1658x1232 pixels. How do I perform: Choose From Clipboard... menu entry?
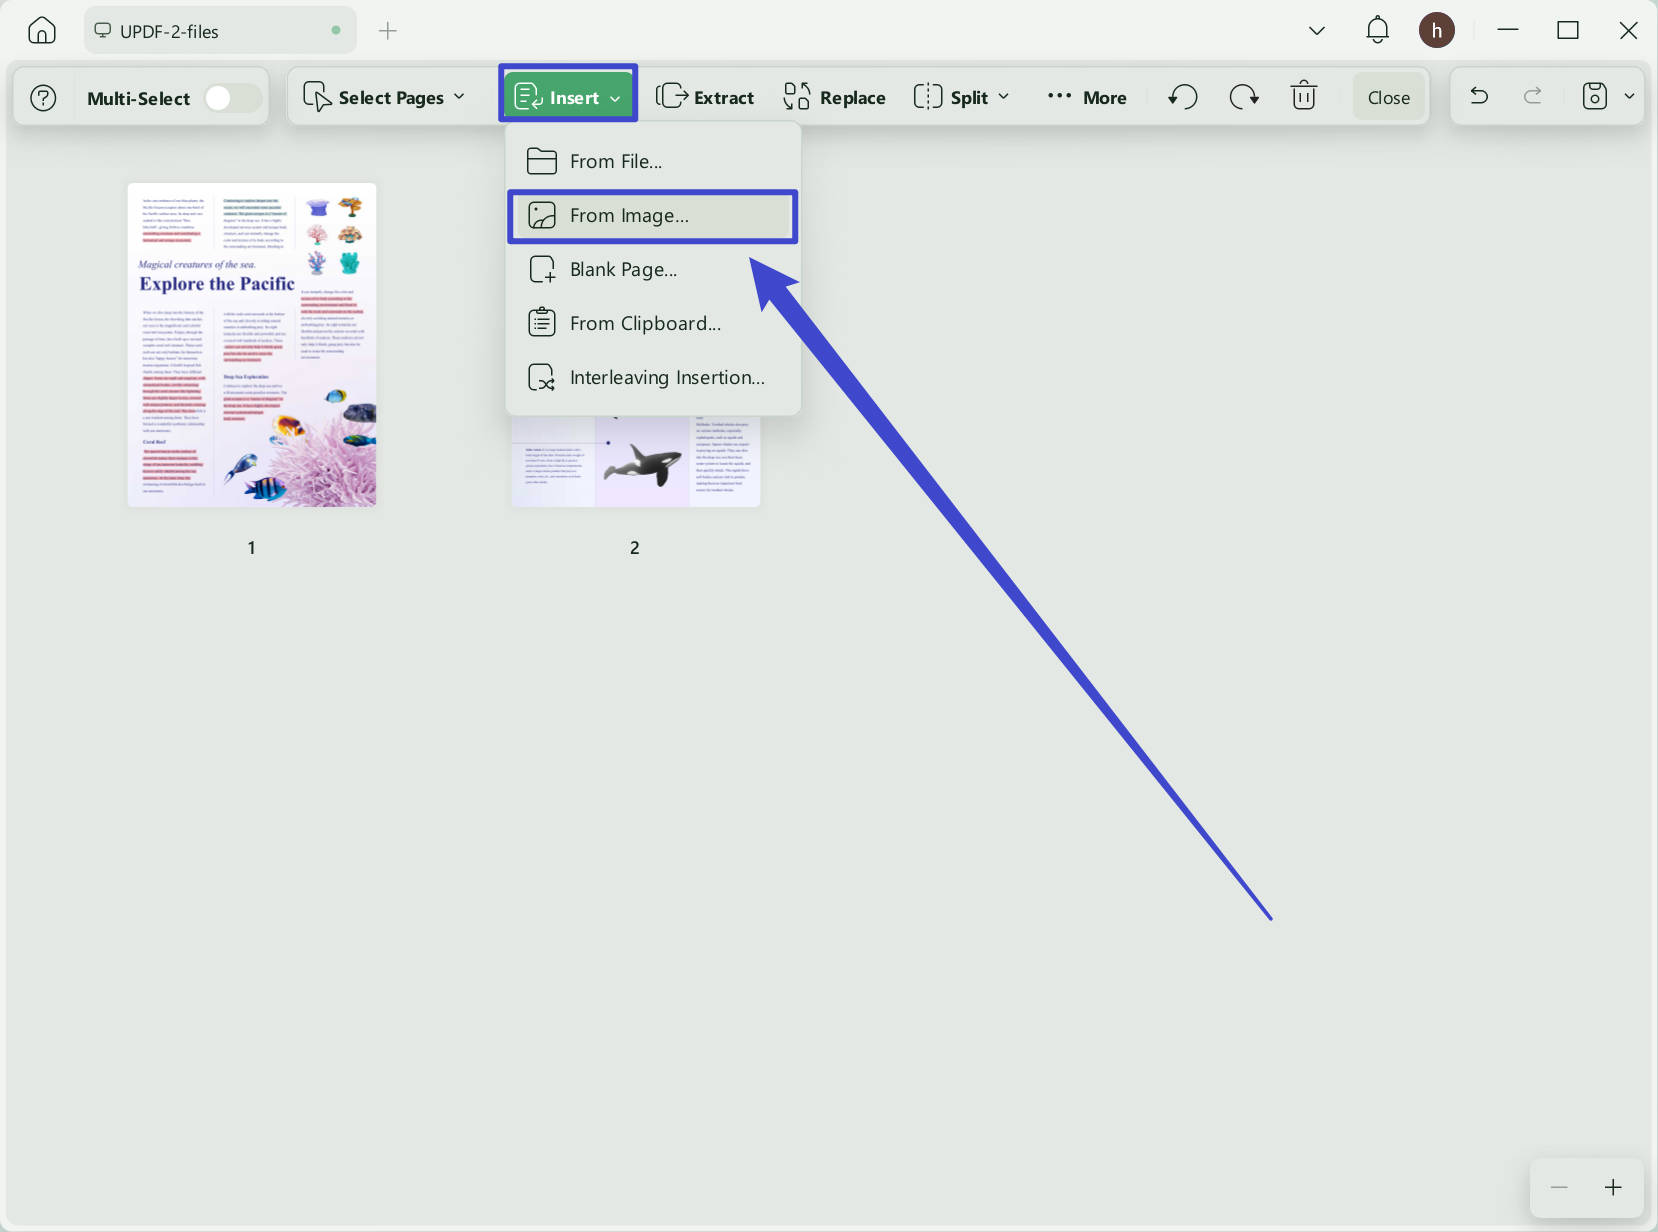(653, 324)
